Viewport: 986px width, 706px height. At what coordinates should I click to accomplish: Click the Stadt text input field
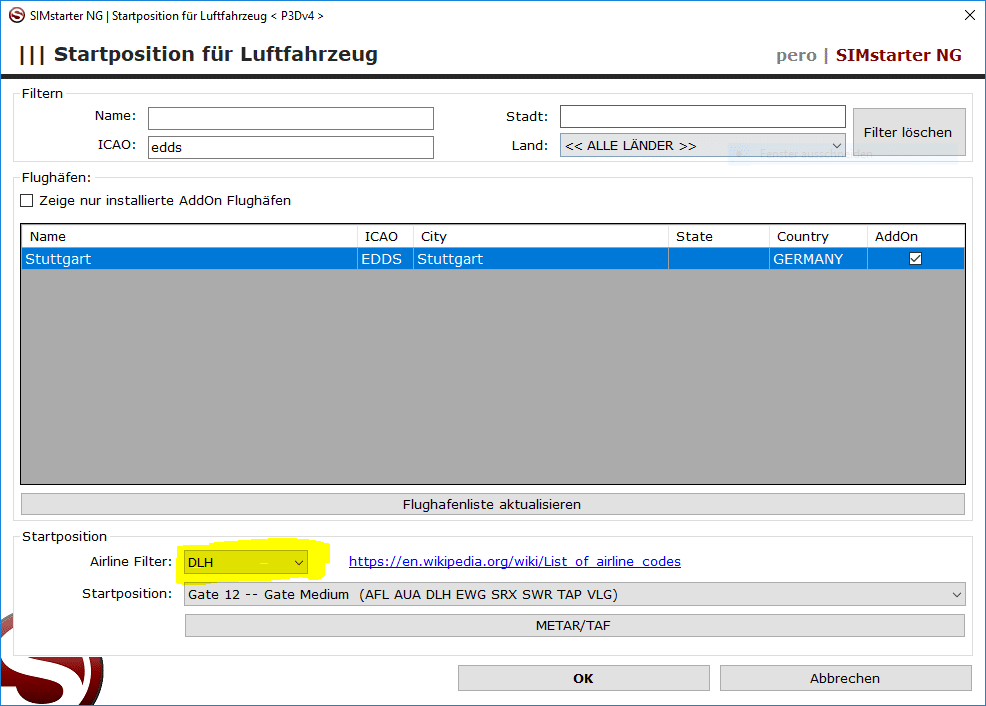click(x=702, y=117)
